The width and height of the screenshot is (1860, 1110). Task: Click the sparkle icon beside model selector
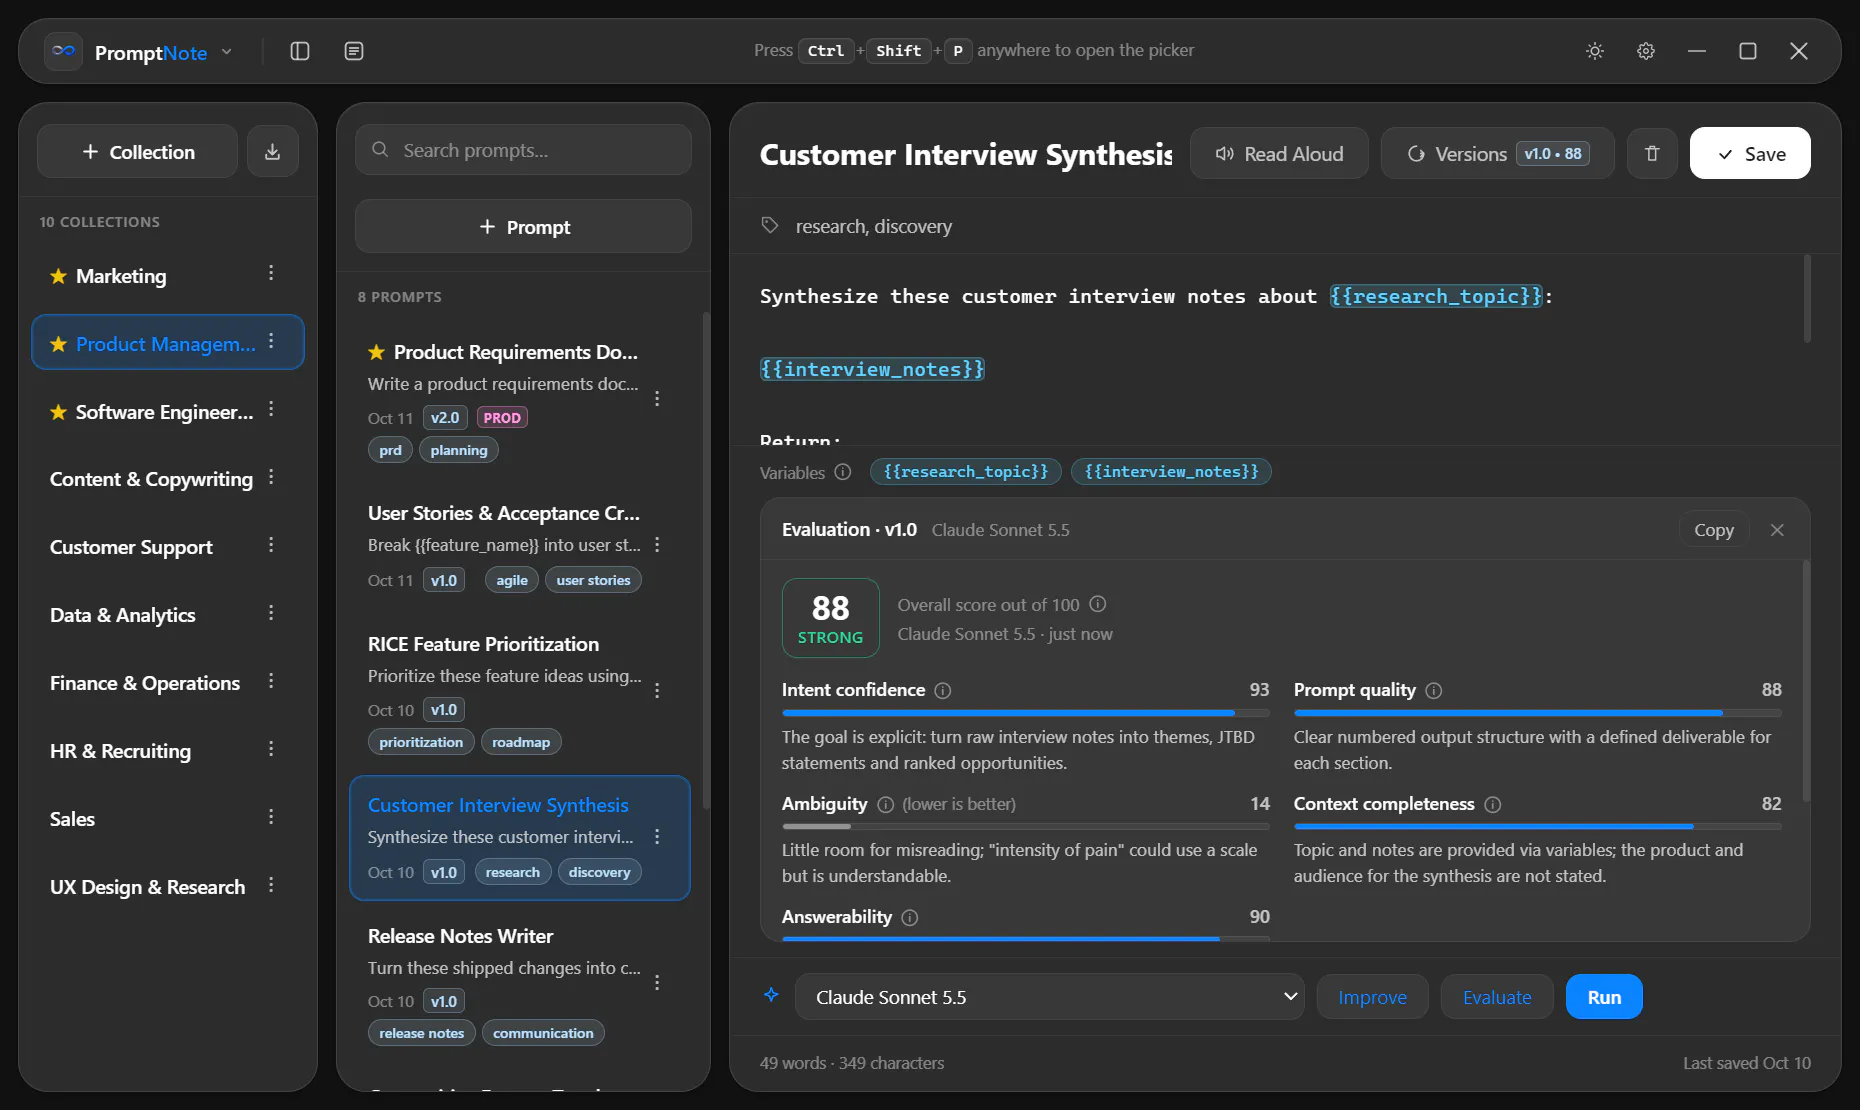771,995
